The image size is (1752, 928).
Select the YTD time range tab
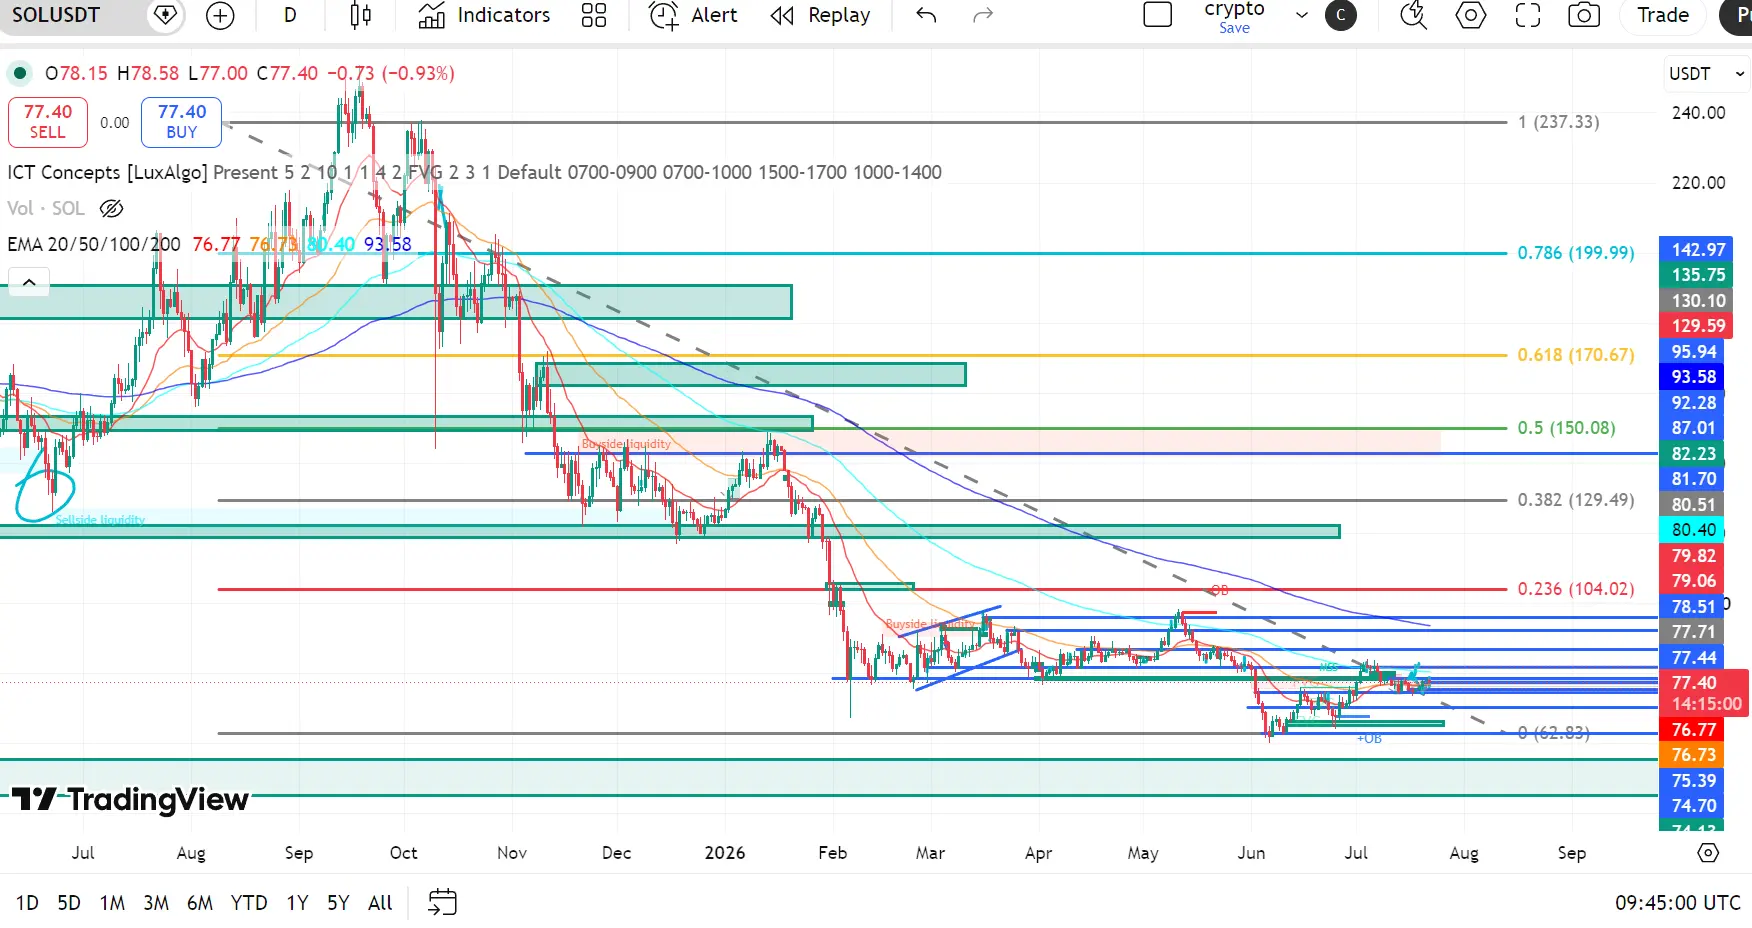pos(249,903)
